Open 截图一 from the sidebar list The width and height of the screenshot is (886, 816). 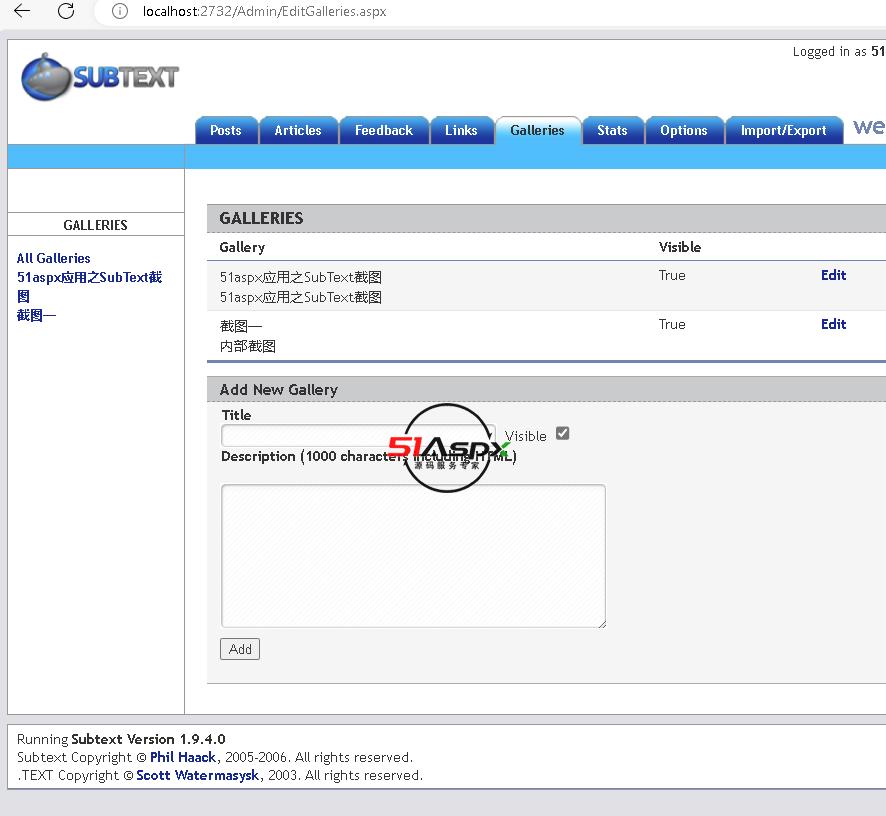(36, 315)
